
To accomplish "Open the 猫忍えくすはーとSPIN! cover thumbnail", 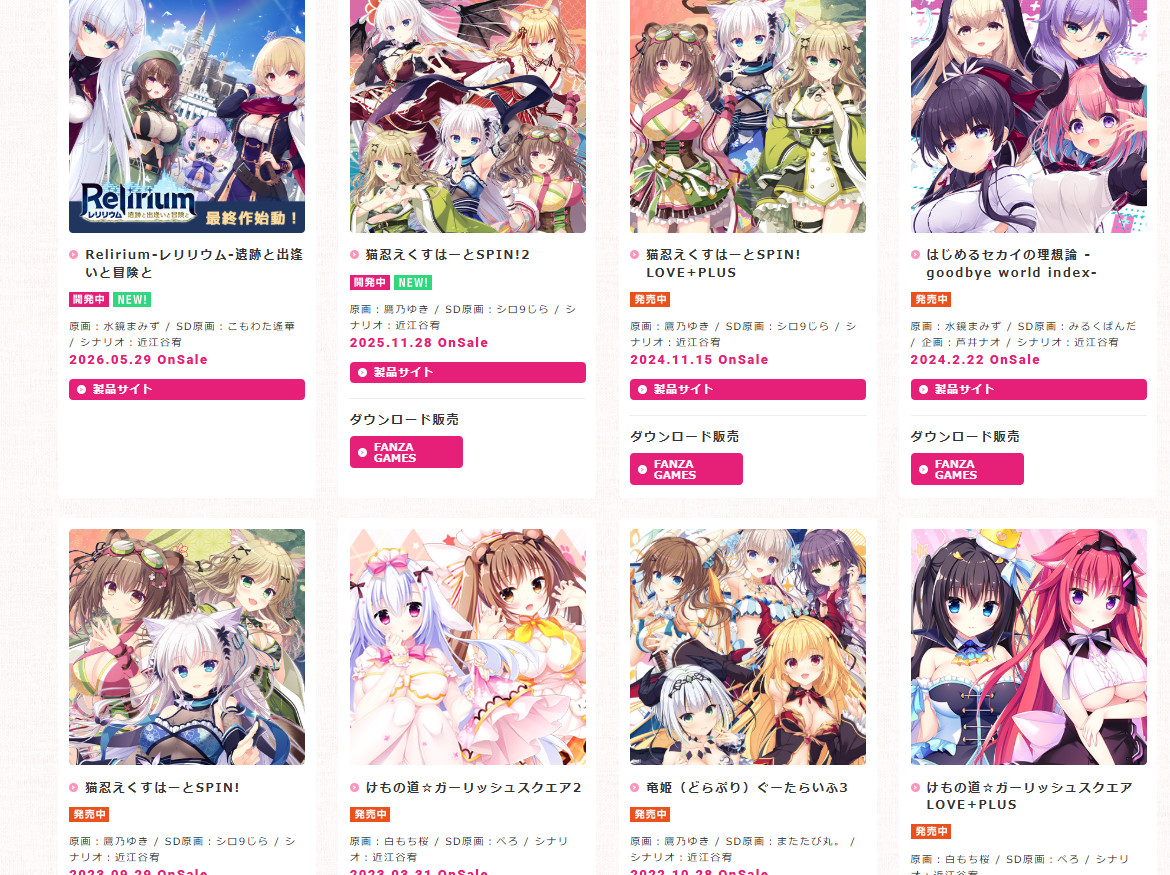I will pyautogui.click(x=187, y=647).
